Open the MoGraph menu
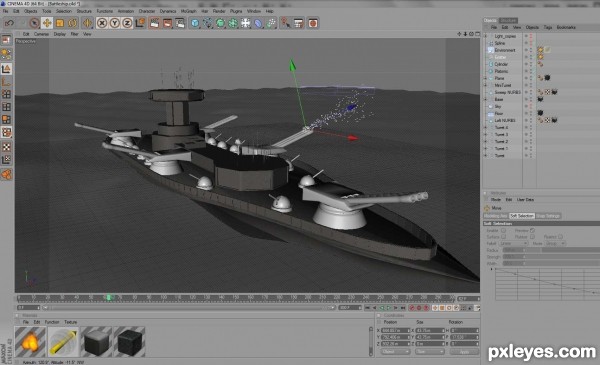This screenshot has width=600, height=365. coord(188,11)
